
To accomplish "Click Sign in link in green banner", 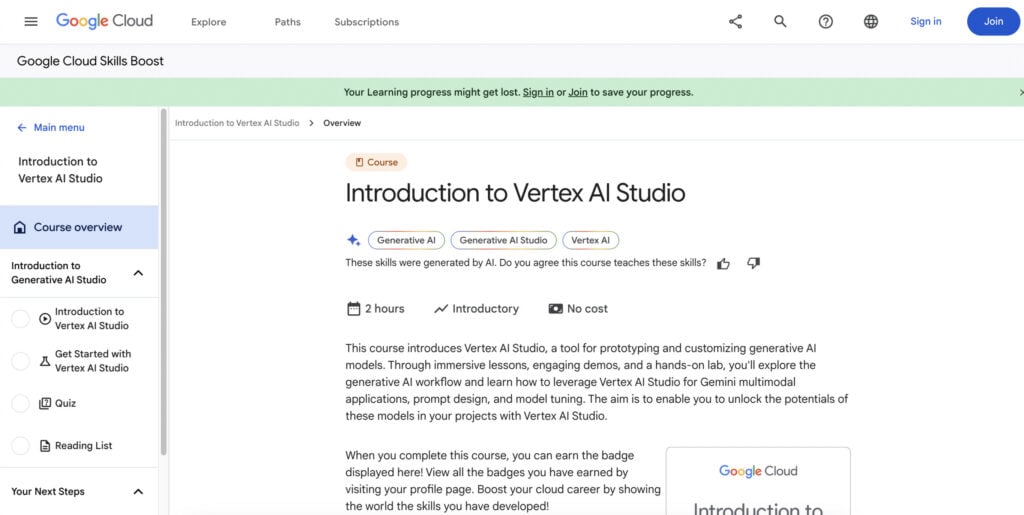I will tap(538, 93).
